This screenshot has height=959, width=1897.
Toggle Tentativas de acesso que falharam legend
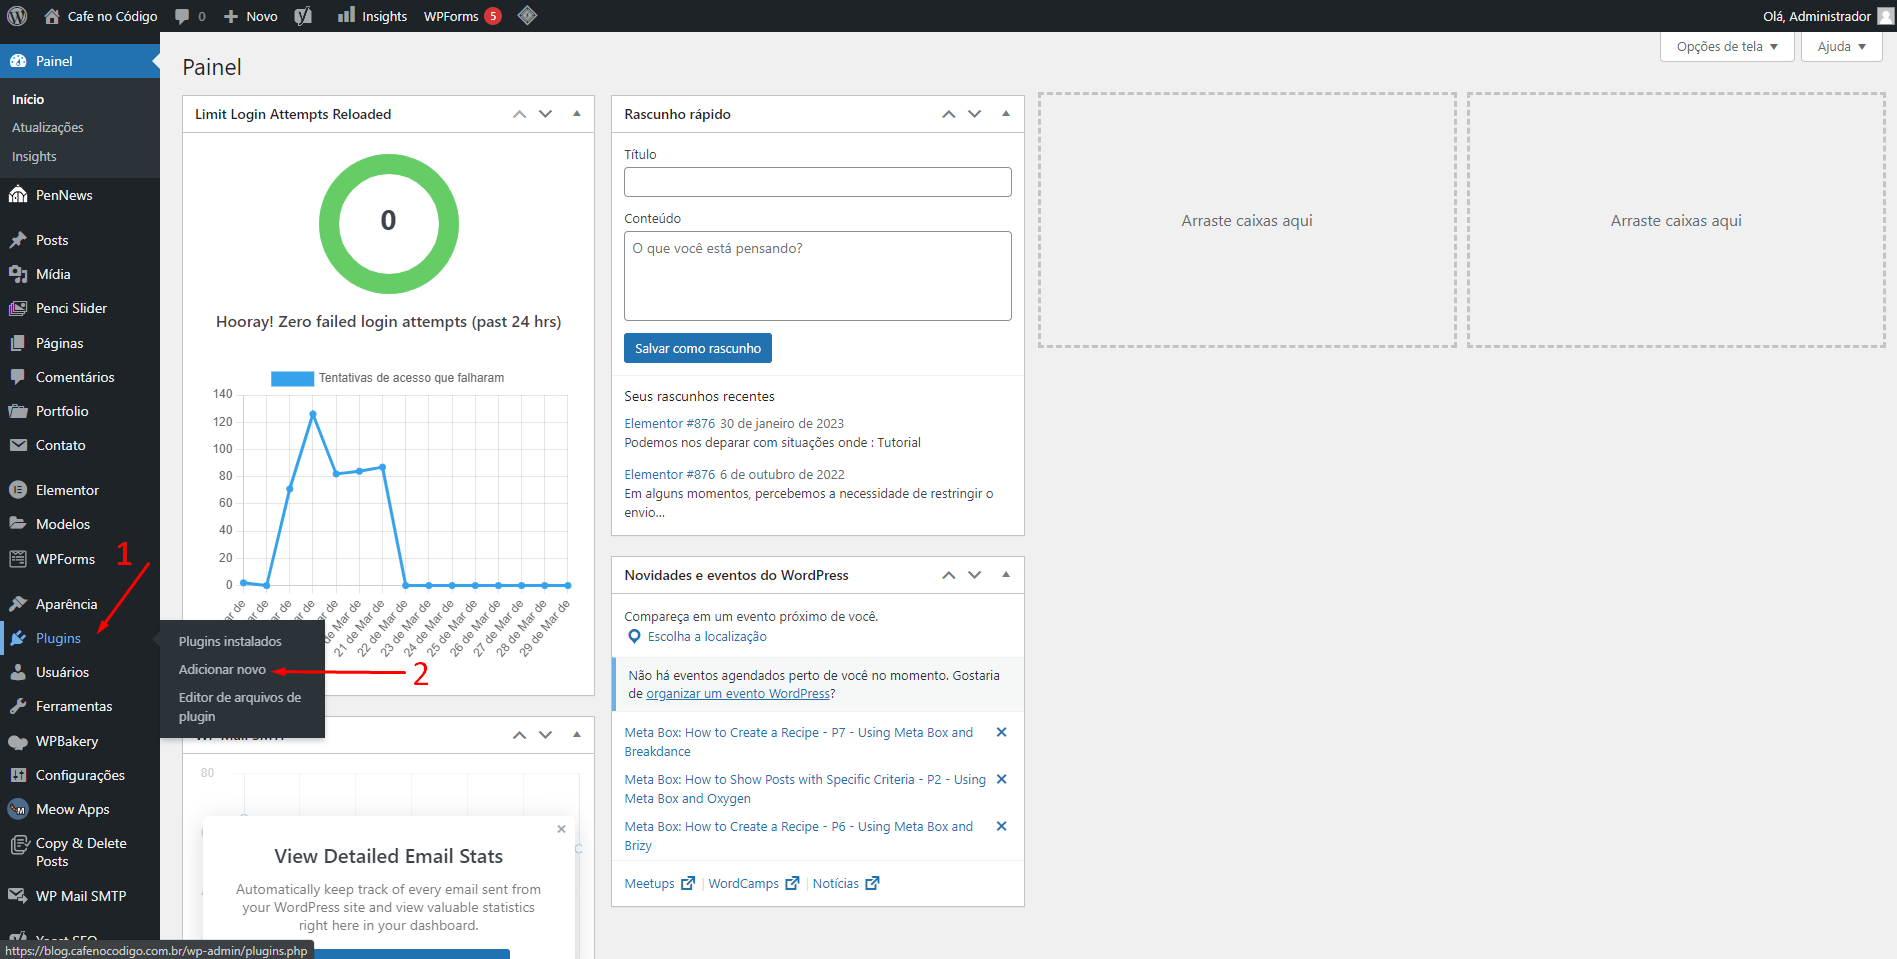click(x=388, y=378)
